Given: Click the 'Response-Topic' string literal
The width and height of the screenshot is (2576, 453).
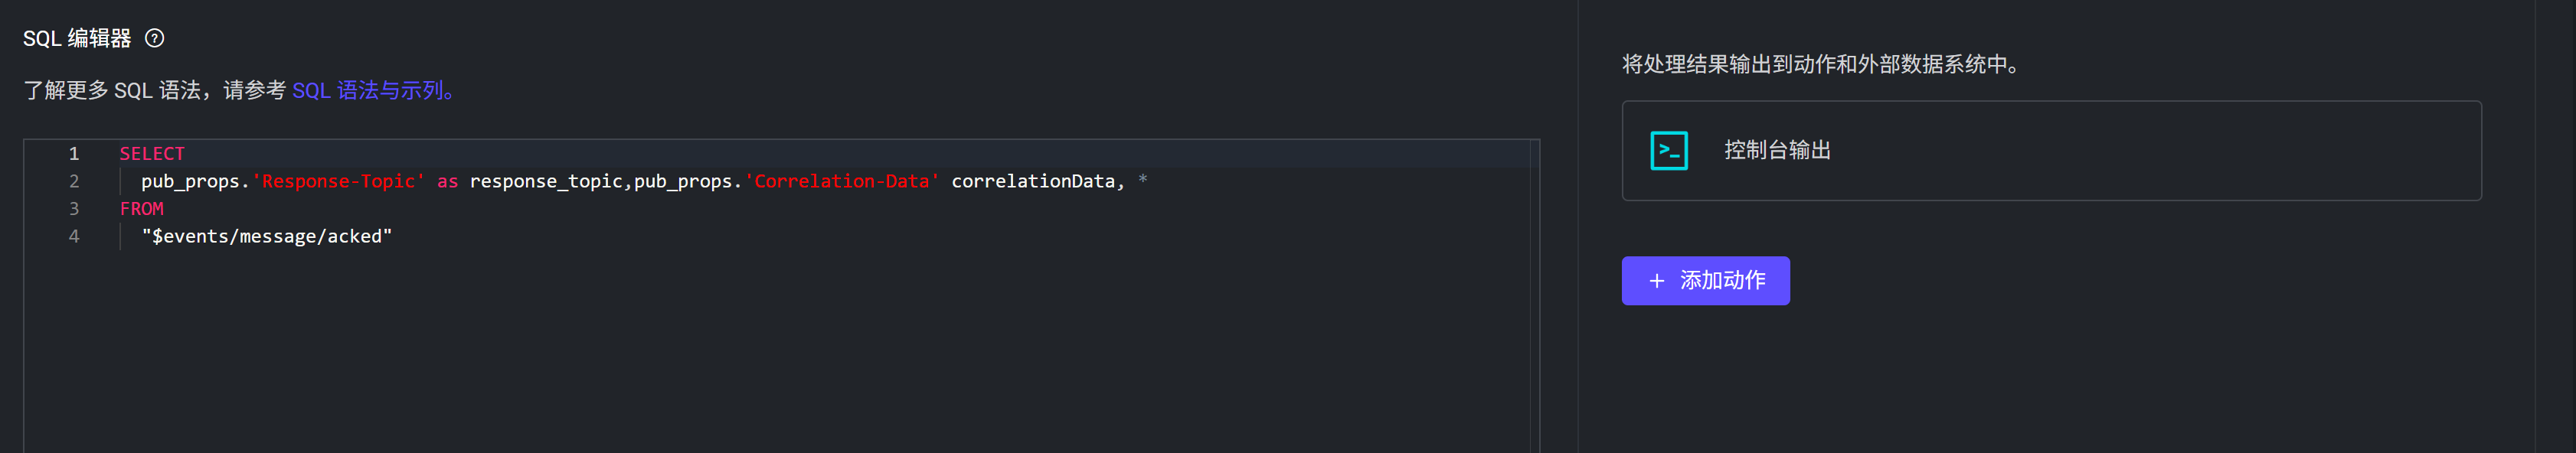Looking at the screenshot, I should [x=338, y=182].
